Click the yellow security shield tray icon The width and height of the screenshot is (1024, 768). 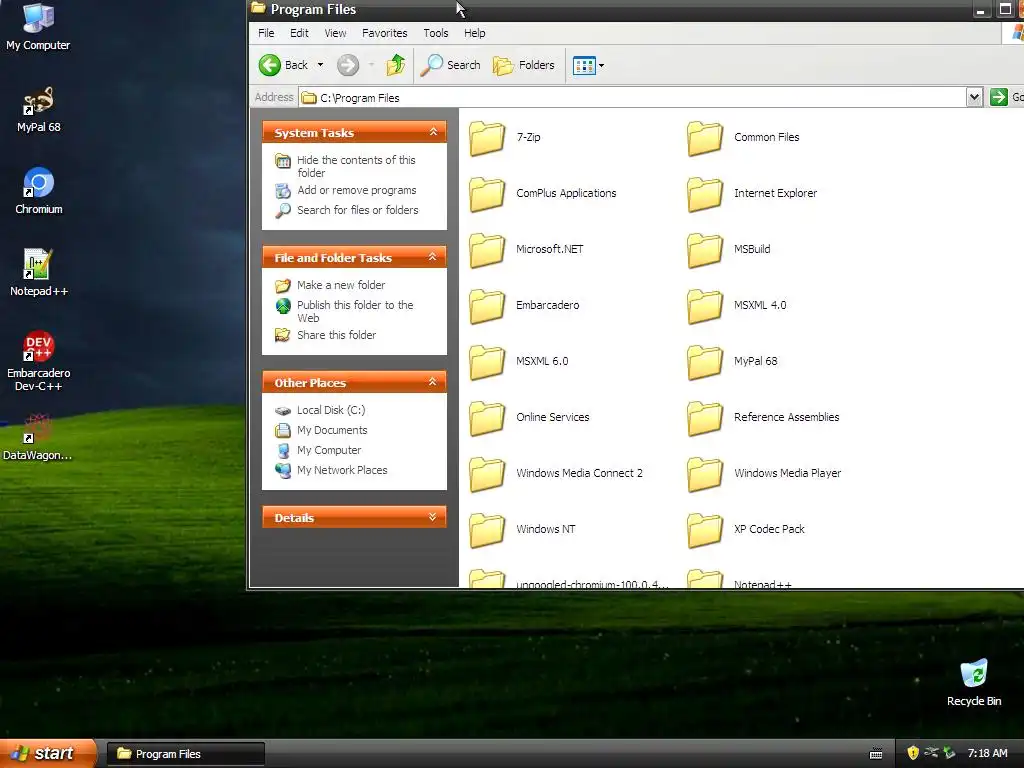913,753
